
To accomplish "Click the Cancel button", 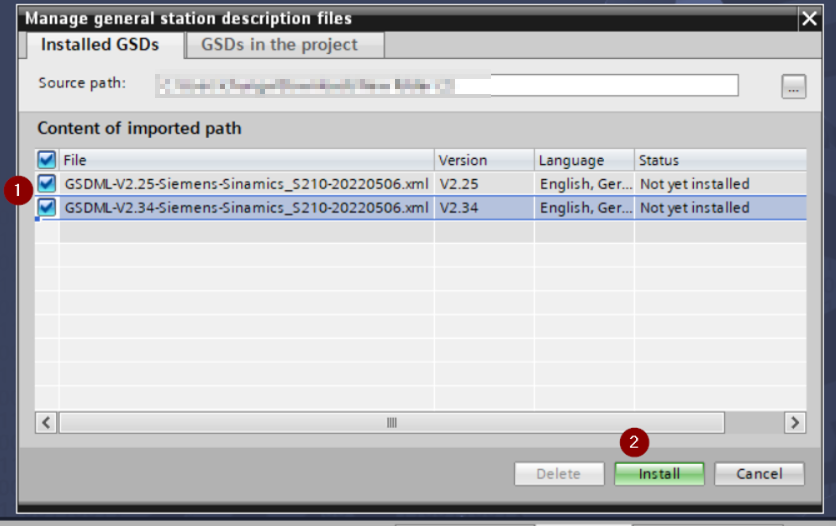I will point(759,474).
